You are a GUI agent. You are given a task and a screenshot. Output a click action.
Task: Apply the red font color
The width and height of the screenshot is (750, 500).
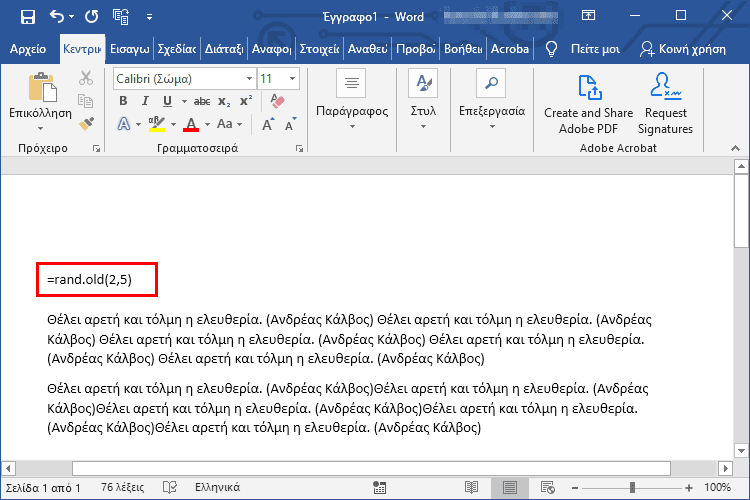pos(191,124)
